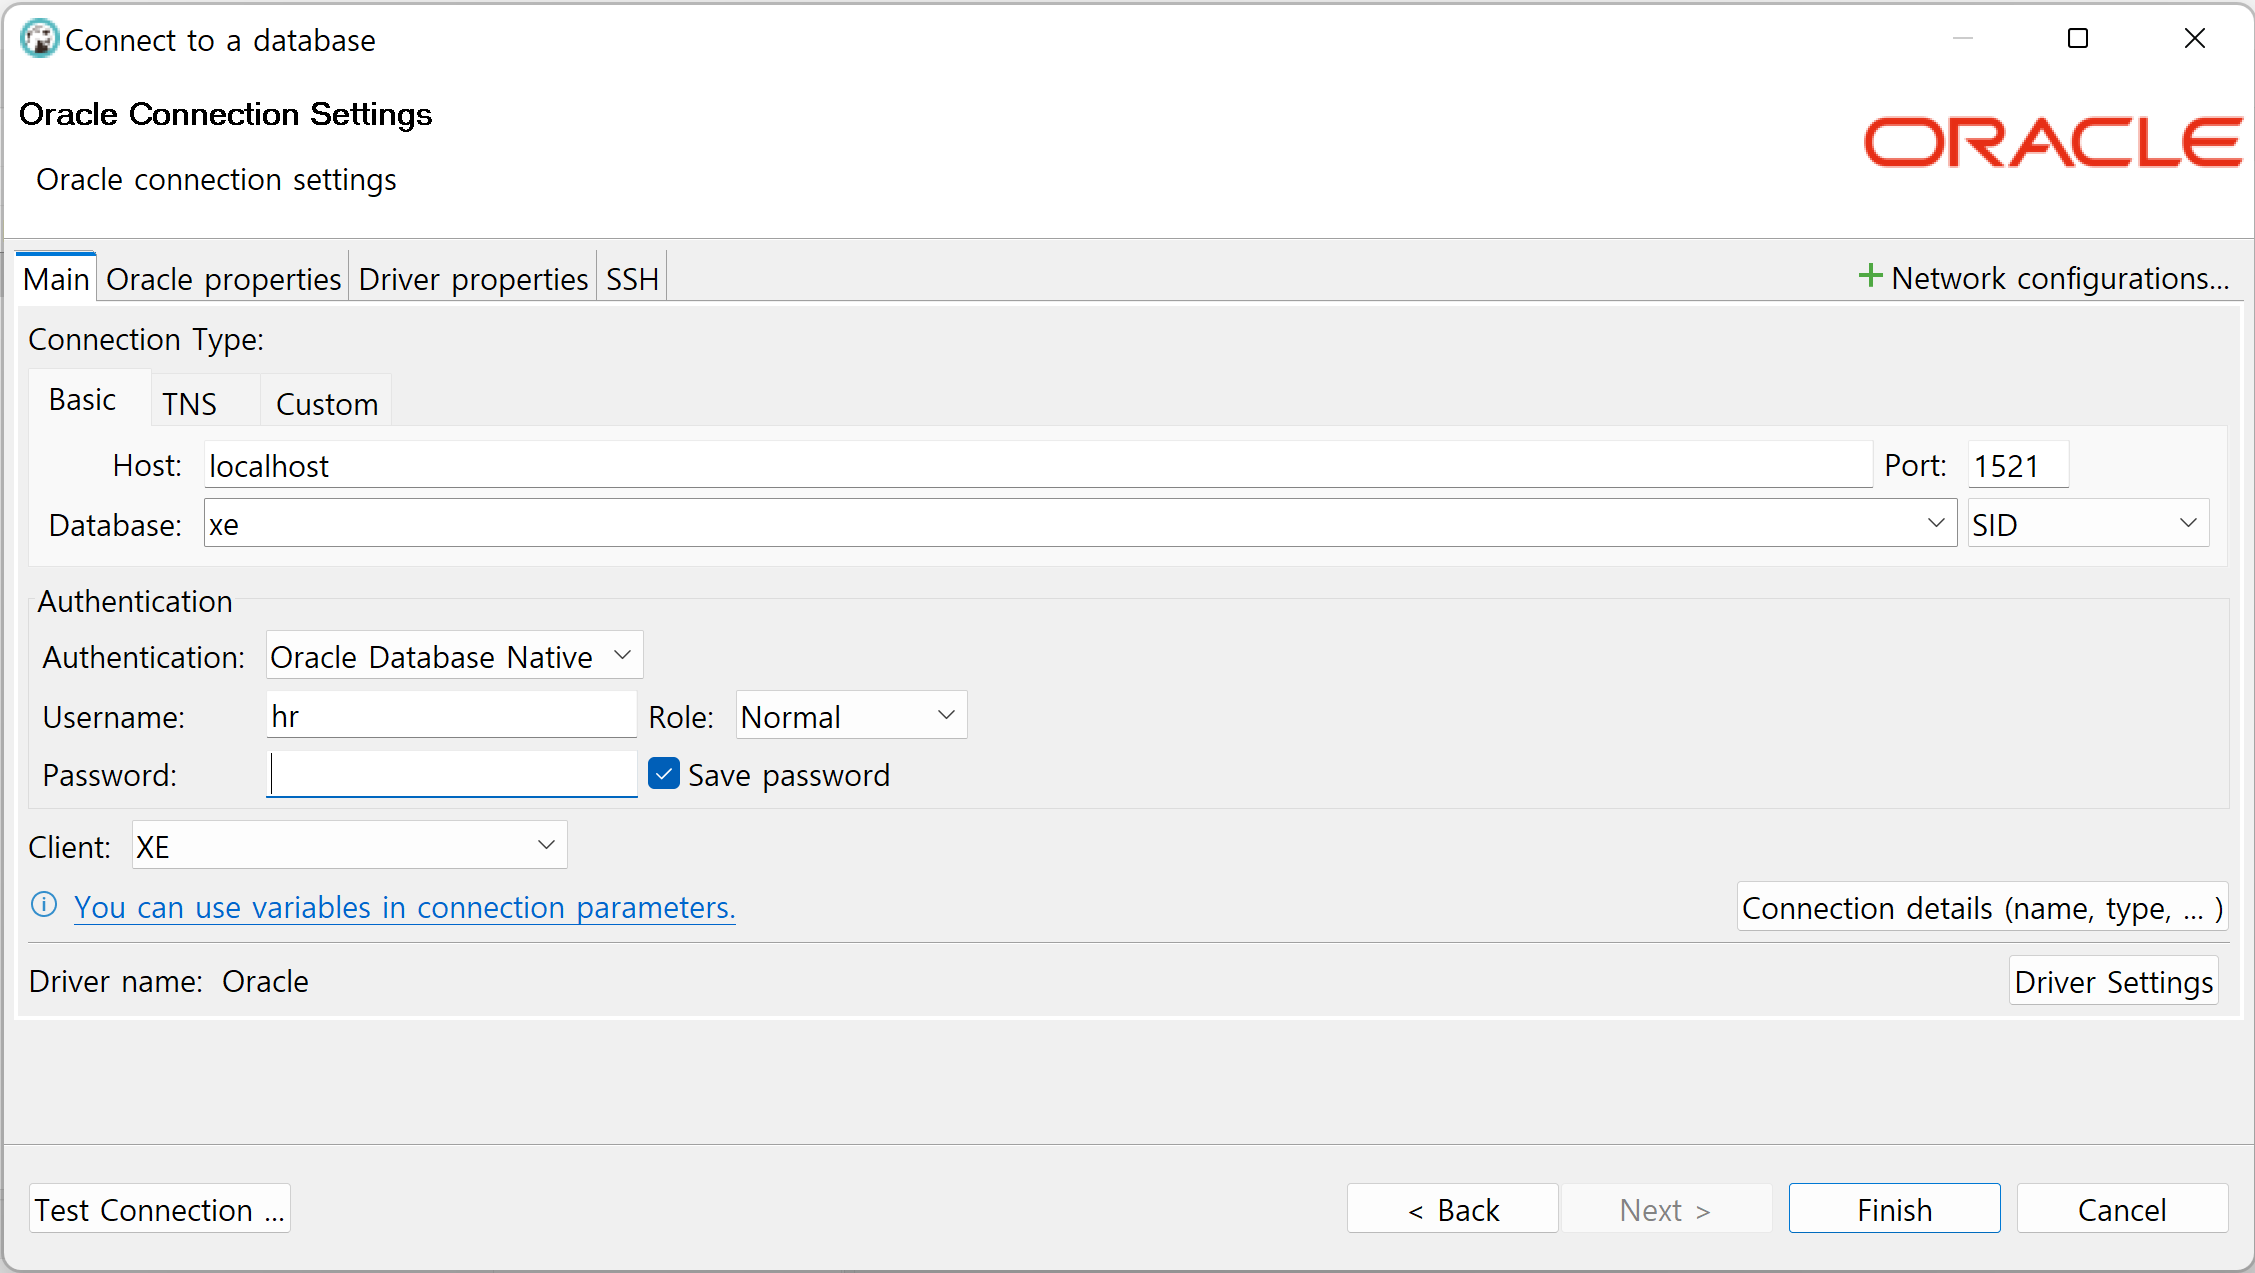This screenshot has width=2255, height=1273.
Task: Click the Host field containing localhost
Action: click(x=1038, y=465)
